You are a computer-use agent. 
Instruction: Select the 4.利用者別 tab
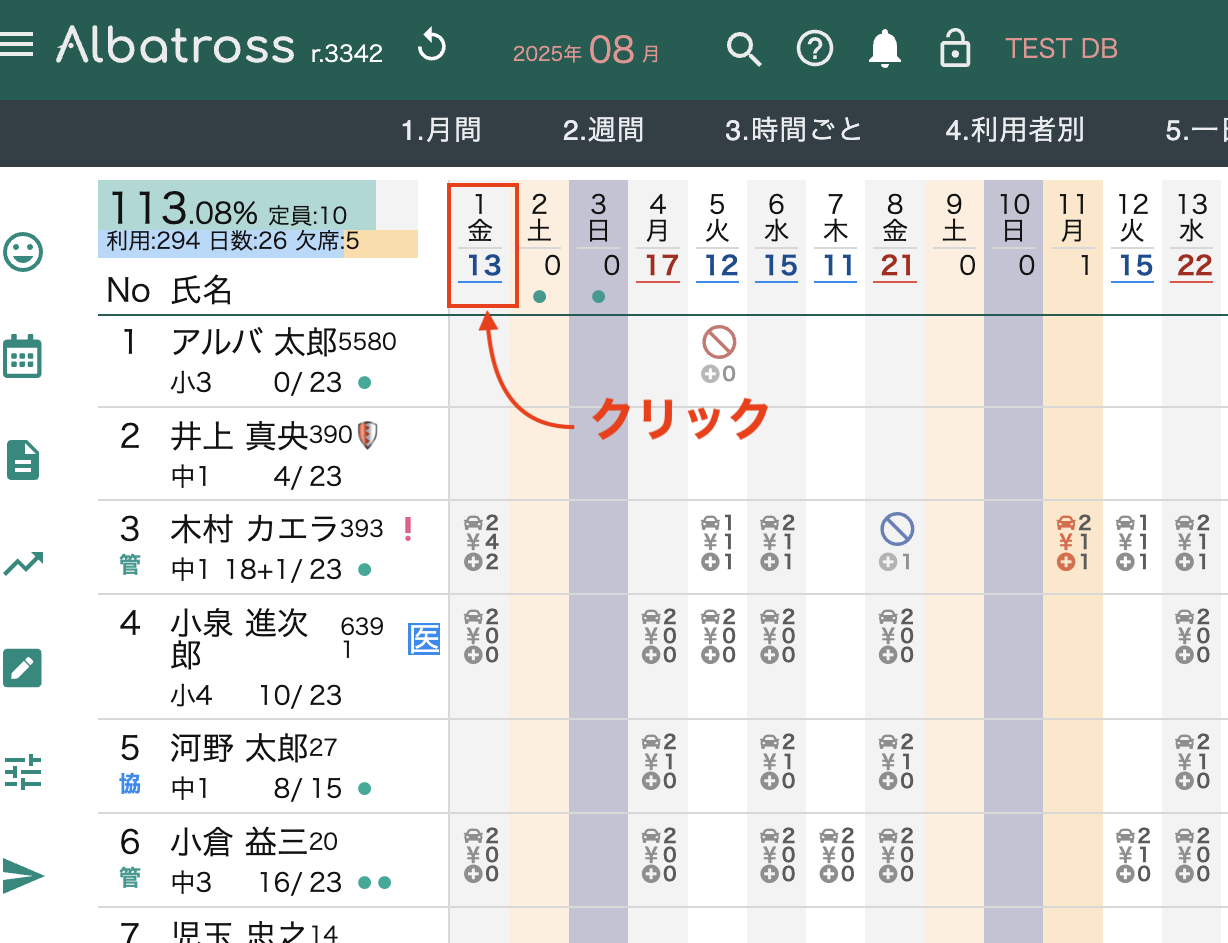point(1014,130)
